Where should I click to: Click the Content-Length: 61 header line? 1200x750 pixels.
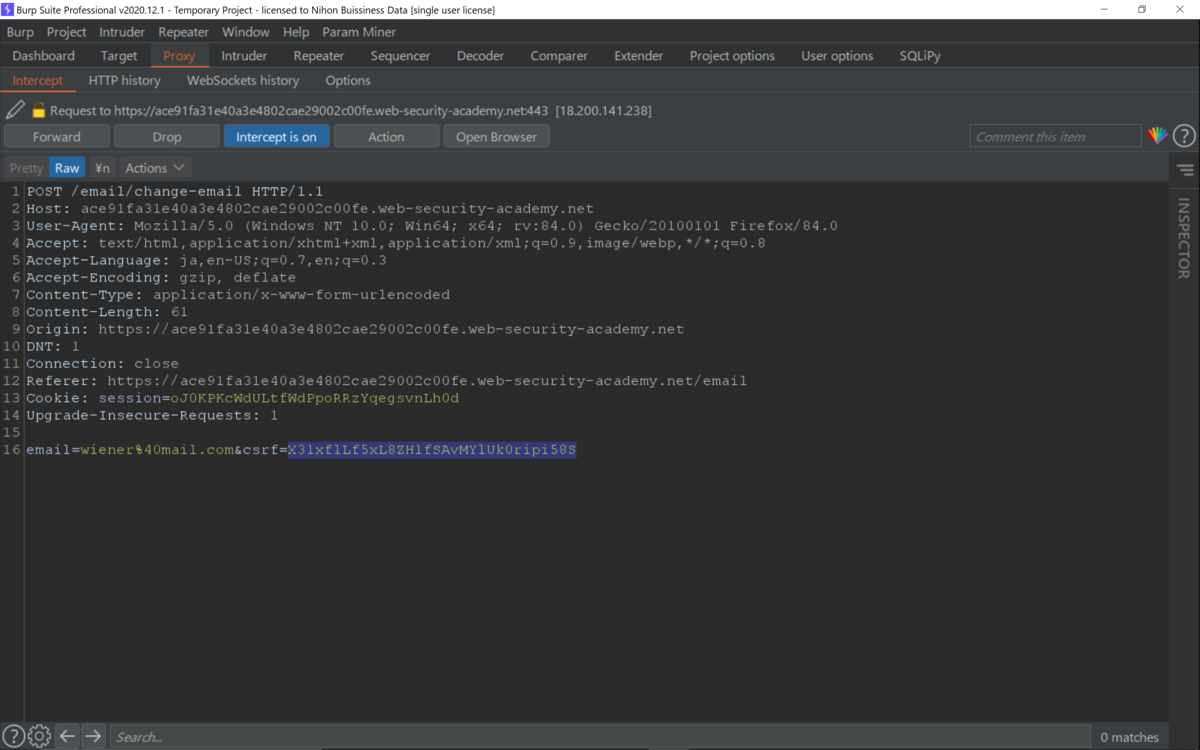107,312
